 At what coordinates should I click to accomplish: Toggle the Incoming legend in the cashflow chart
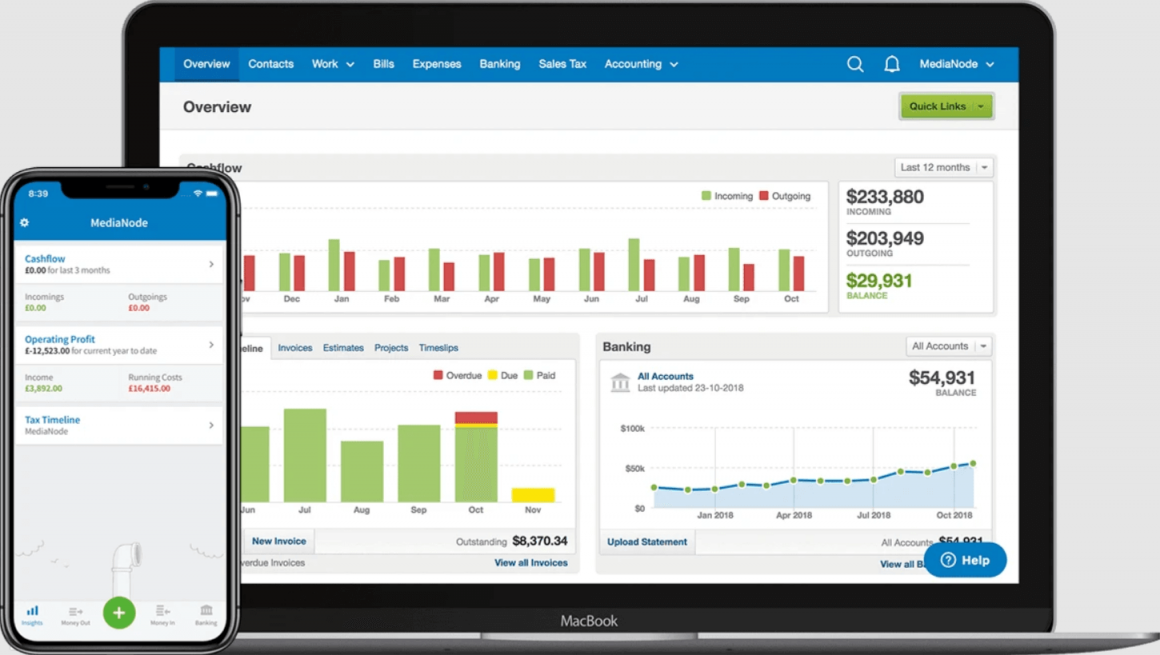(x=726, y=195)
